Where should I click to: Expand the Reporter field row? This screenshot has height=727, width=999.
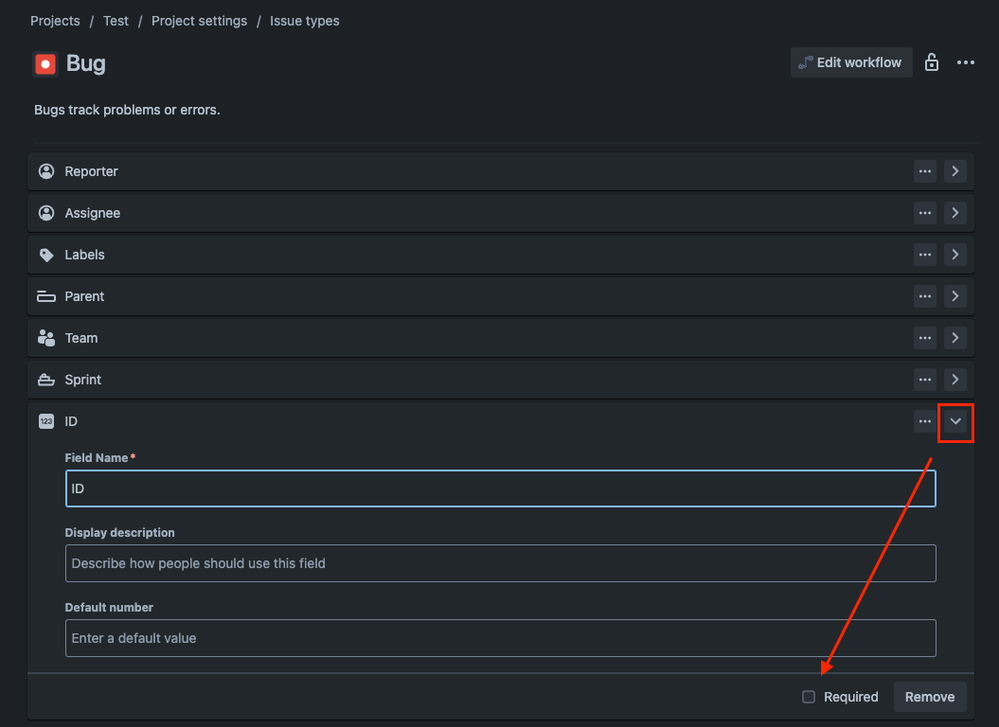955,170
